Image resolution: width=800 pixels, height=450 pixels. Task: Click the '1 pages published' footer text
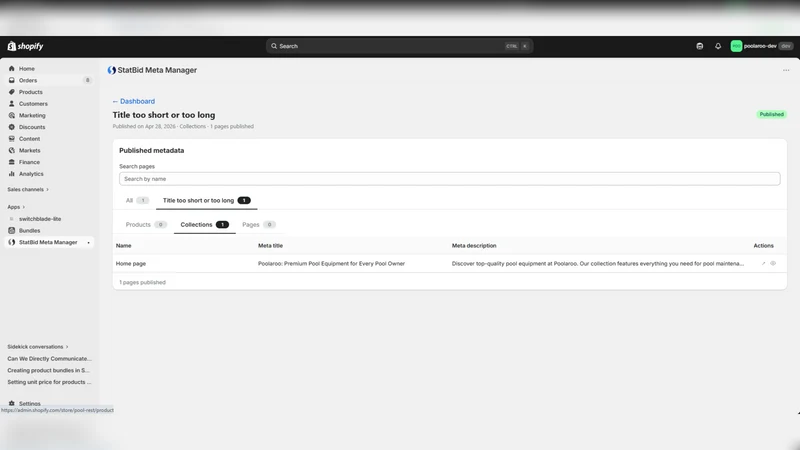[142, 283]
